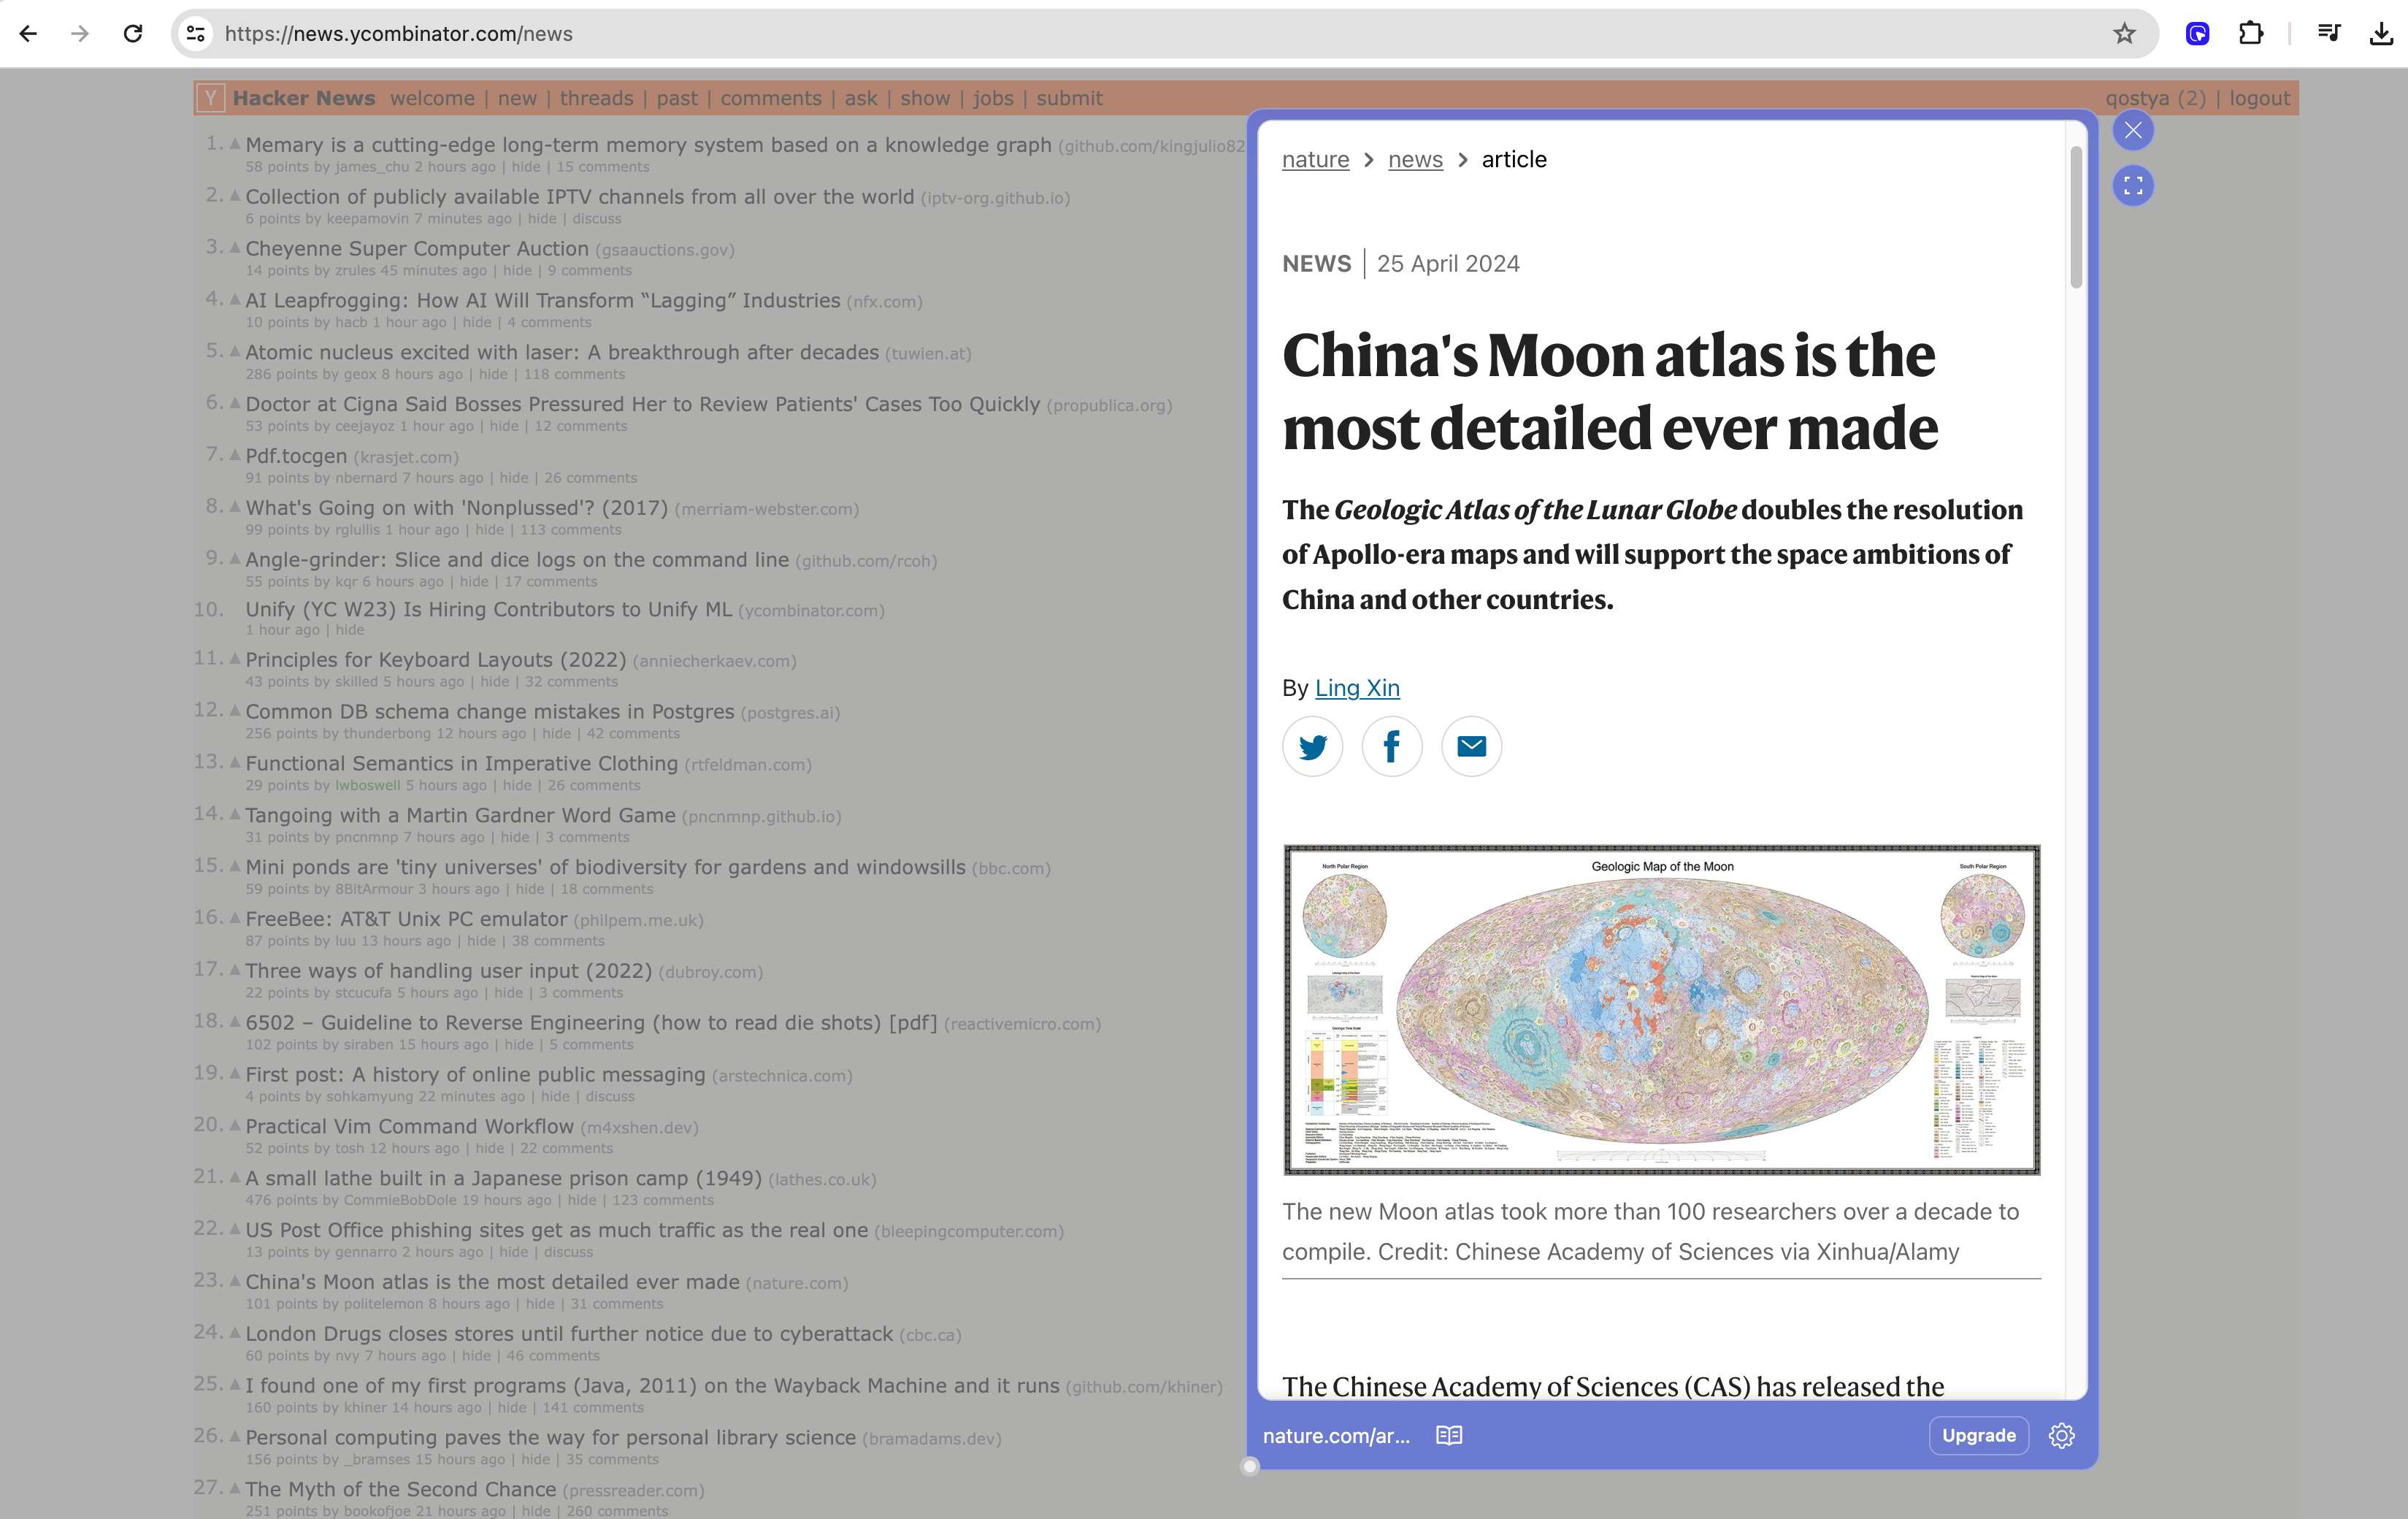Open Three ways of handling user input
This screenshot has width=2408, height=1519.
[x=448, y=971]
